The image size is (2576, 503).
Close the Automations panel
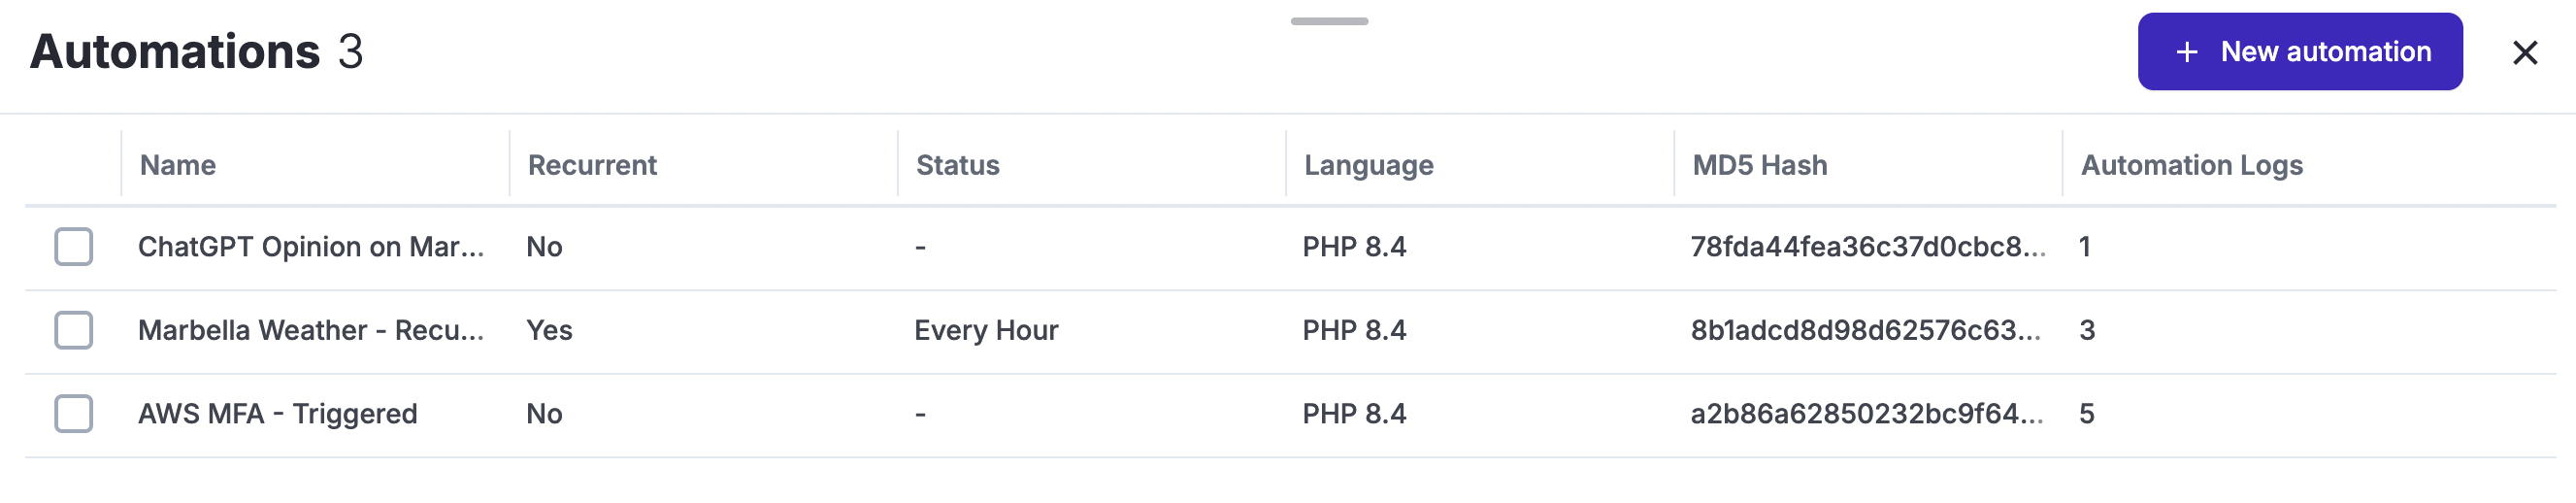coord(2524,53)
